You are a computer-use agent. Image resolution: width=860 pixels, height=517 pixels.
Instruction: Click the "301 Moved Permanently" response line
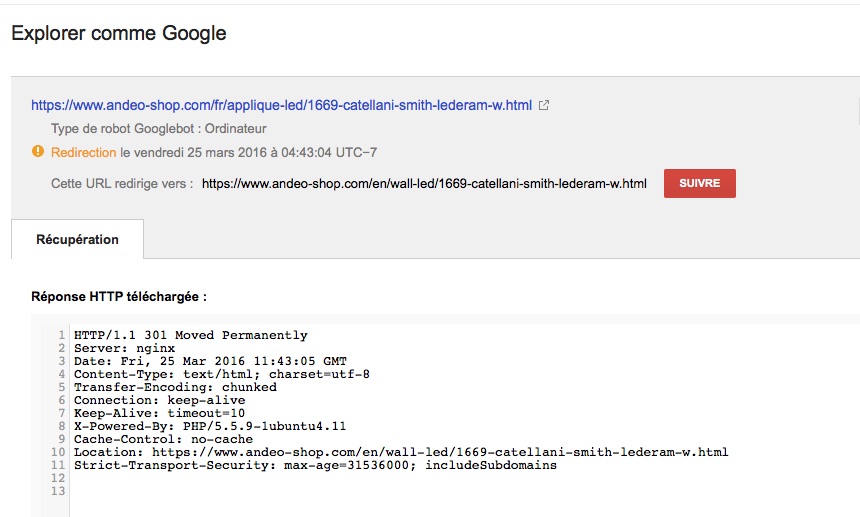click(191, 336)
